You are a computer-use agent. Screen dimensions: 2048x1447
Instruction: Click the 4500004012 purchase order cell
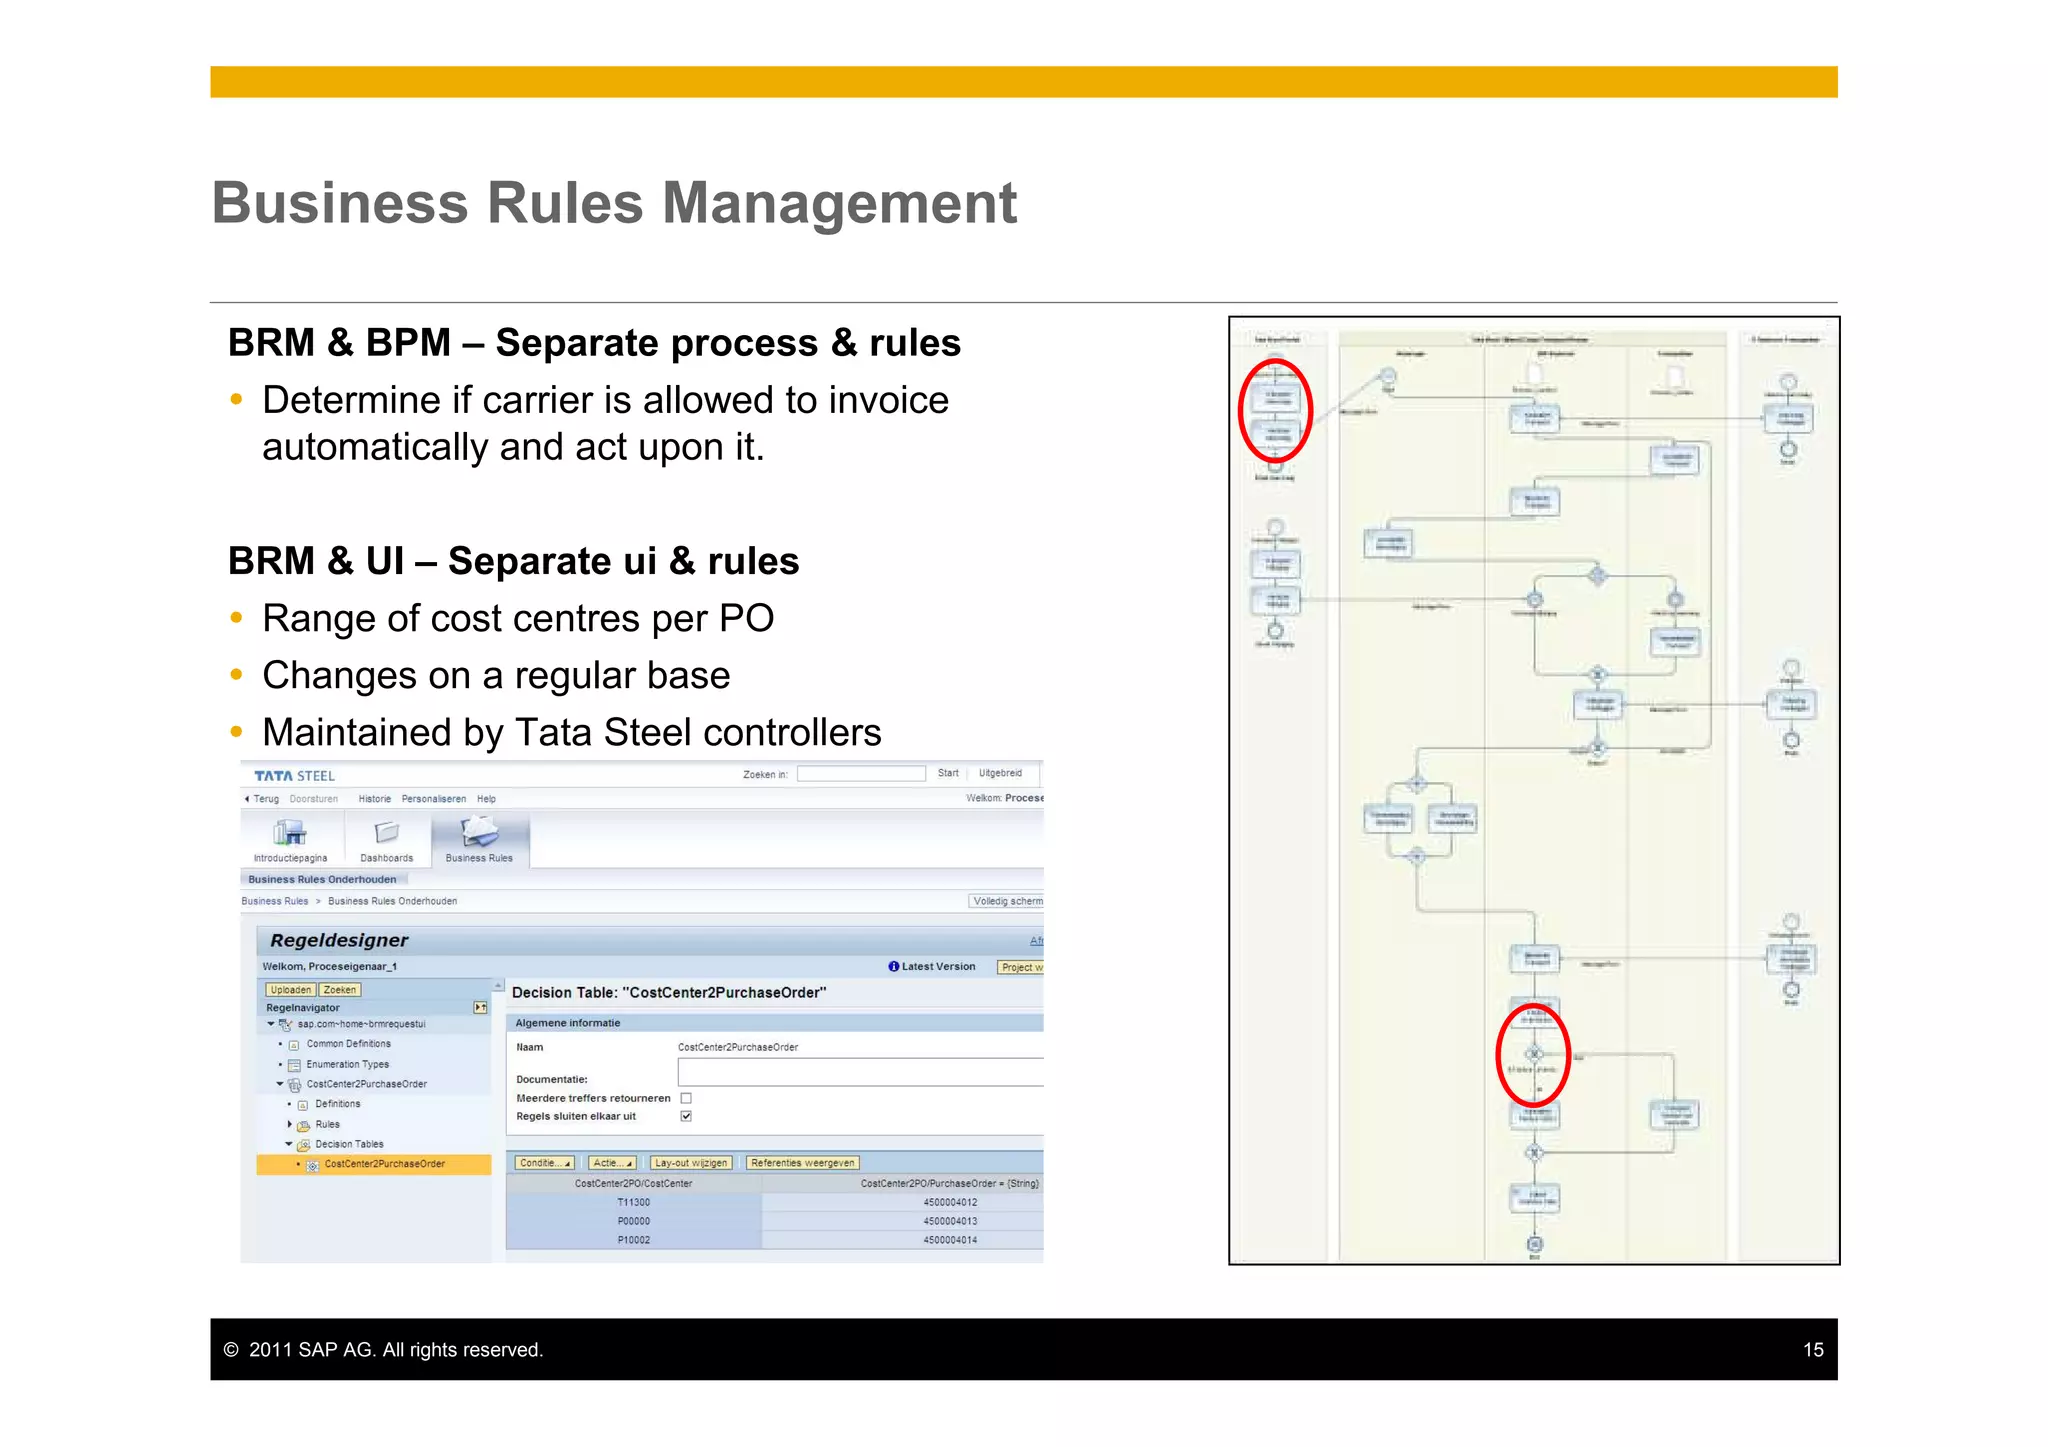tap(903, 1203)
